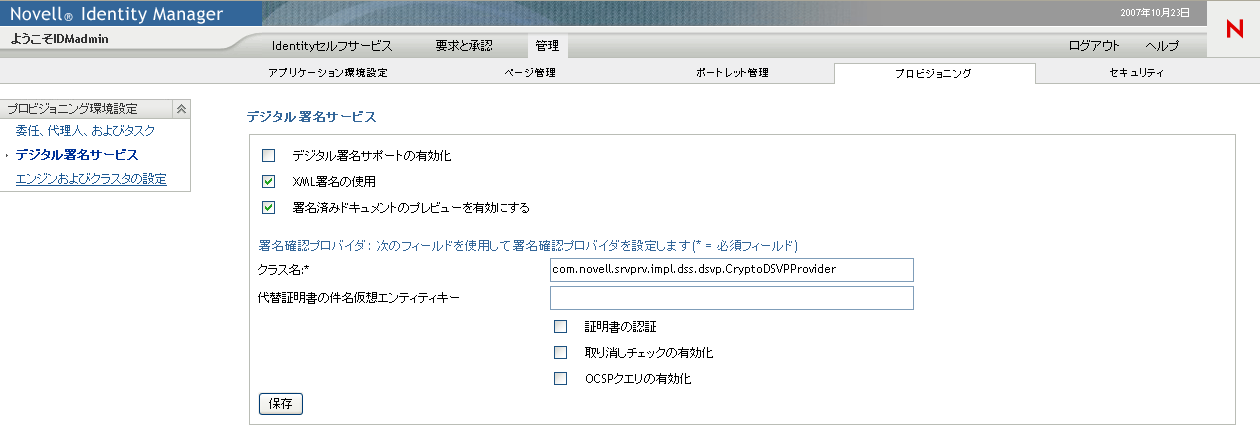Toggle OCSPクエリの有効化 checkbox
The height and width of the screenshot is (434, 1260).
click(x=561, y=379)
